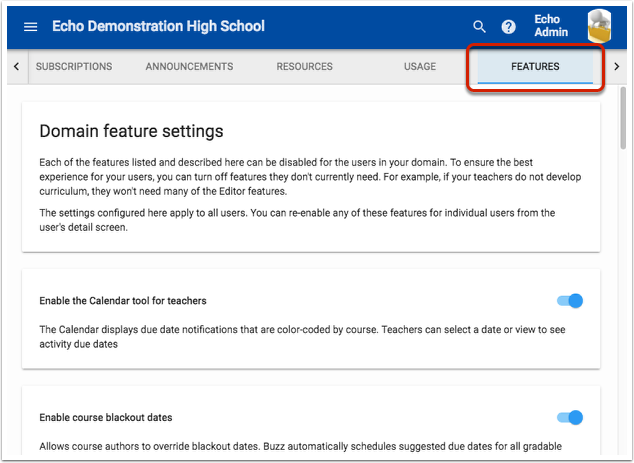Open help via question mark icon
Viewport: 634px width, 463px height.
point(508,26)
